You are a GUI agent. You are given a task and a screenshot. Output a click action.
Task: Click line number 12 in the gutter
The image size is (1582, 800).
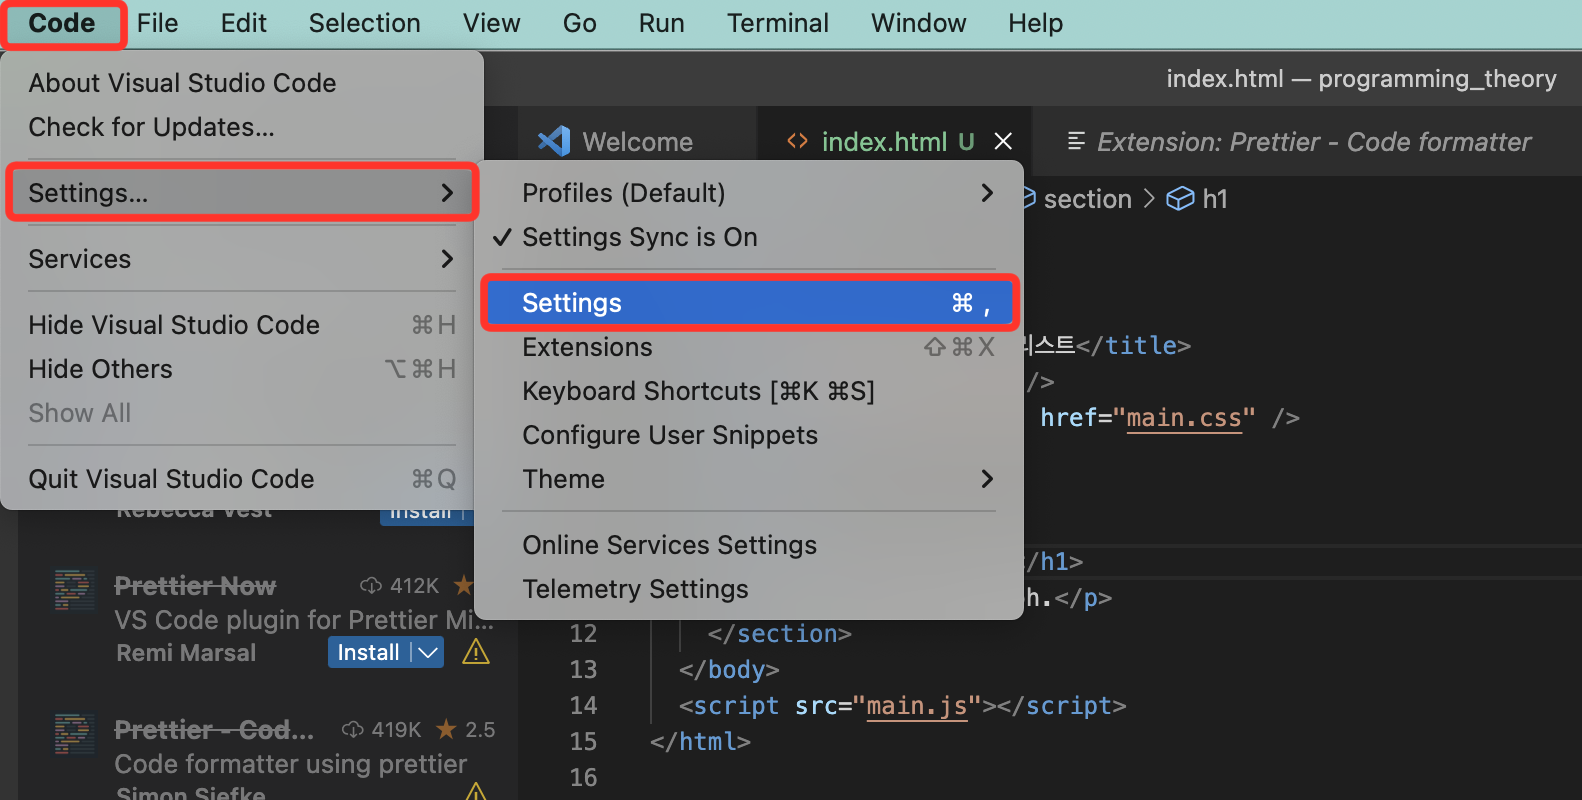(x=583, y=634)
